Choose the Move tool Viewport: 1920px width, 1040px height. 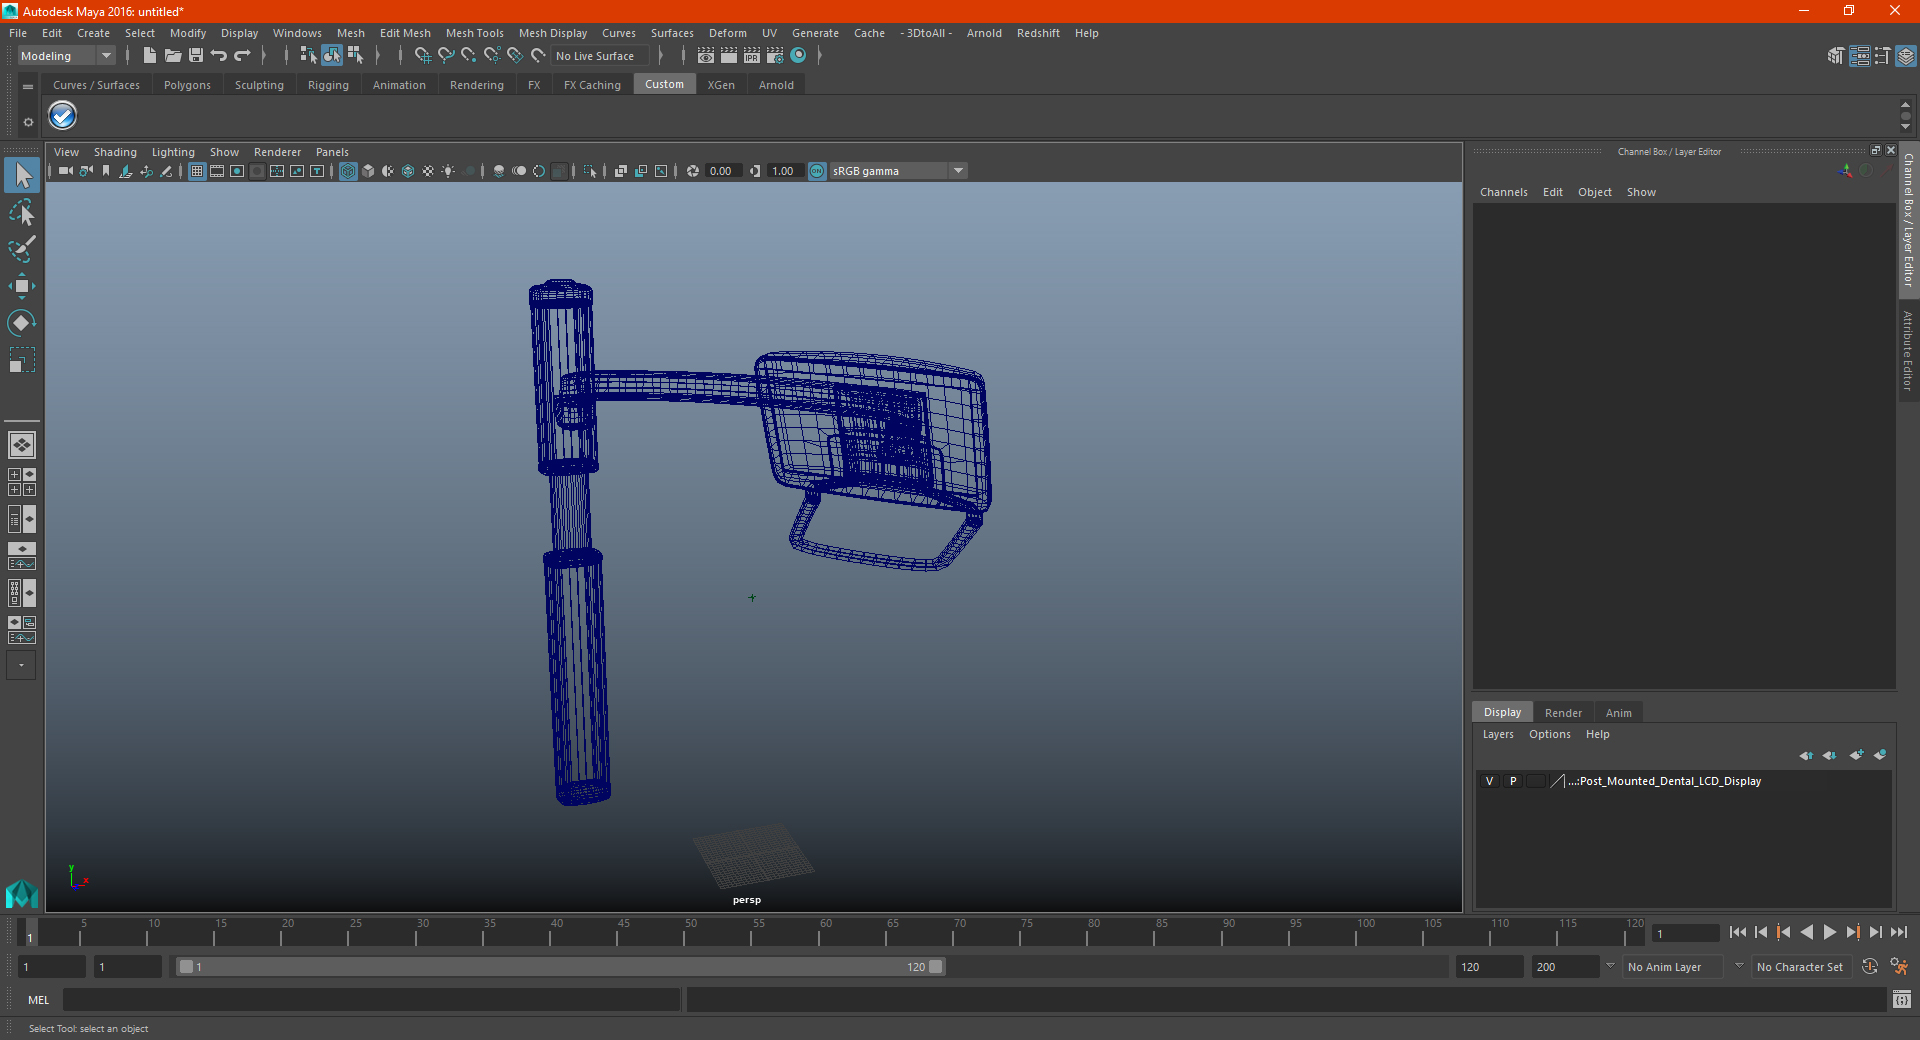(22, 286)
